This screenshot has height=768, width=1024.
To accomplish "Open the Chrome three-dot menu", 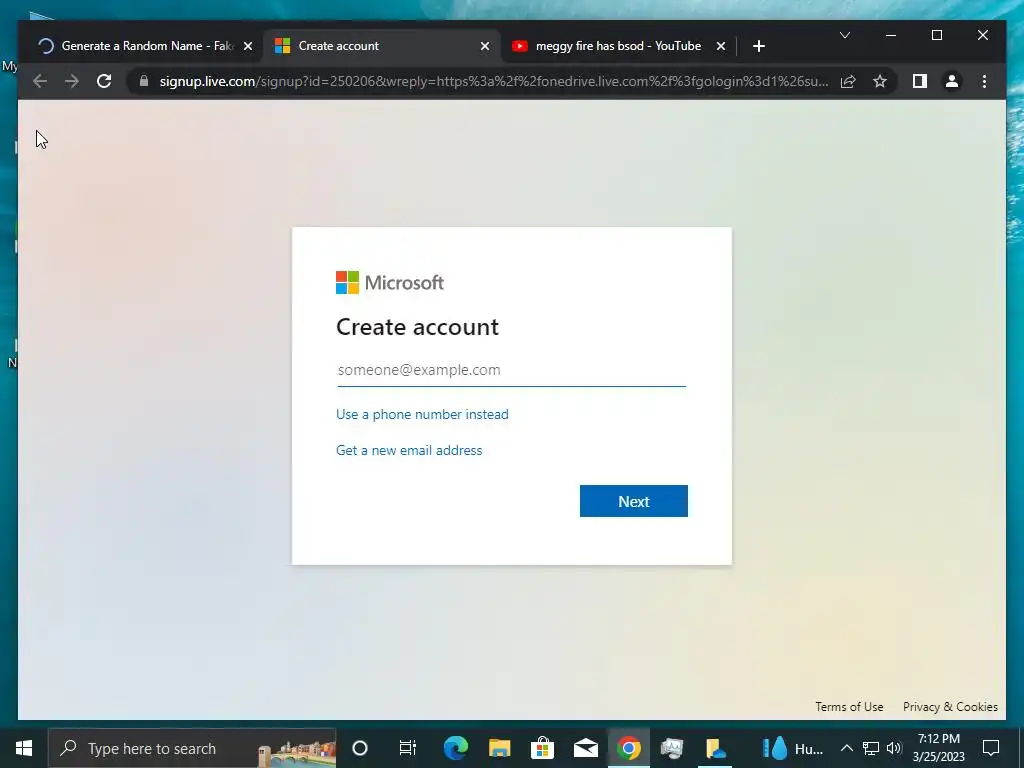I will pos(984,81).
